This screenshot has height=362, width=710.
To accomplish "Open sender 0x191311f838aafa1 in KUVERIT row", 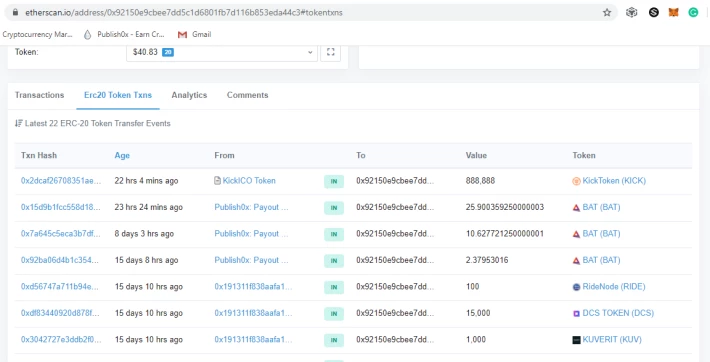I will (254, 339).
